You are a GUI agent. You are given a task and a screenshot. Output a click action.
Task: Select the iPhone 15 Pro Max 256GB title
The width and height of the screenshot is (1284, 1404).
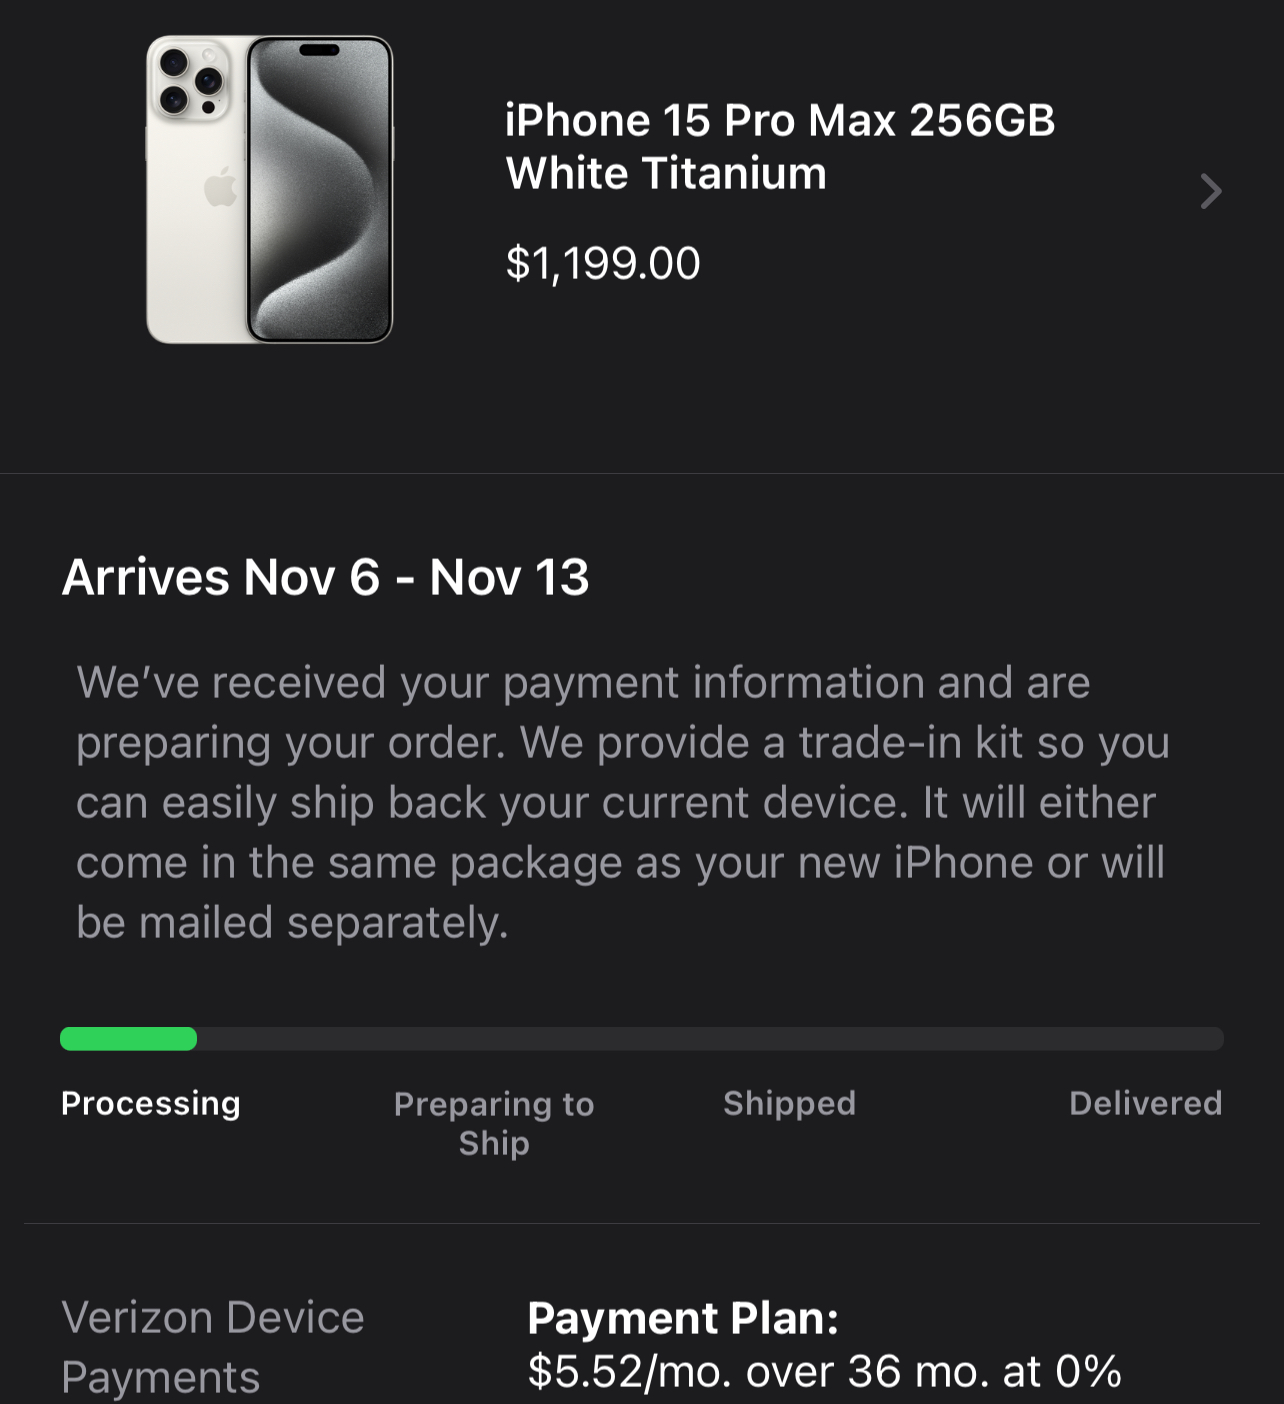(779, 121)
